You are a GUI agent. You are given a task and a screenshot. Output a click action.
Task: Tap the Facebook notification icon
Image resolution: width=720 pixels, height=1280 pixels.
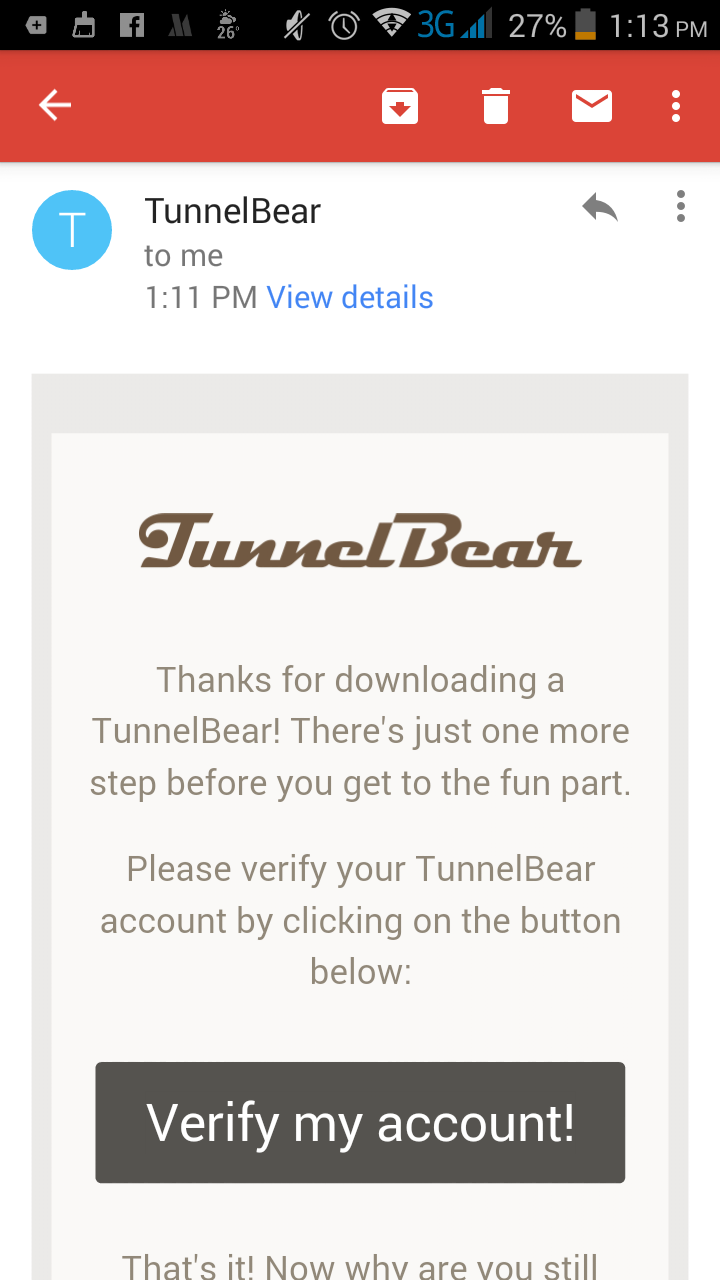[x=132, y=26]
